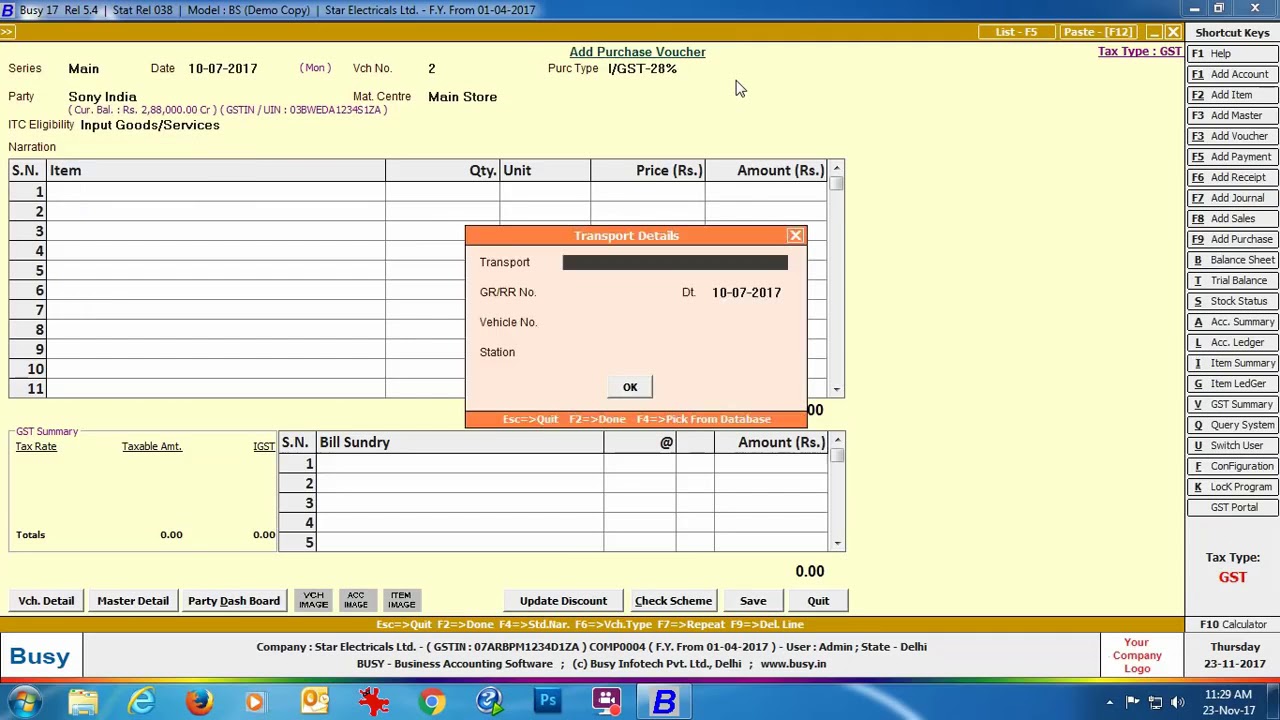Click the Busy logo at bottom left
1280x720 pixels.
(40, 657)
